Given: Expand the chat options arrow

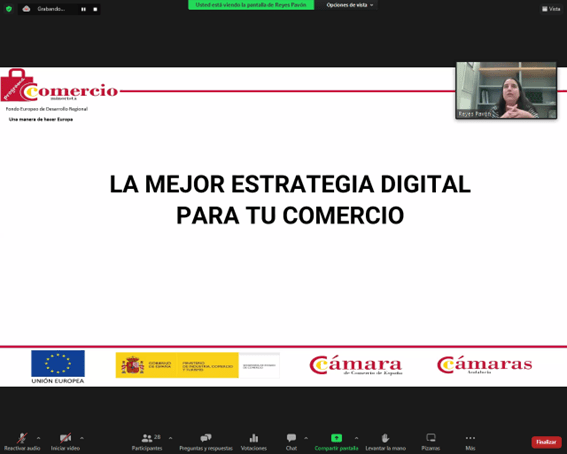Looking at the screenshot, I should click(x=306, y=438).
